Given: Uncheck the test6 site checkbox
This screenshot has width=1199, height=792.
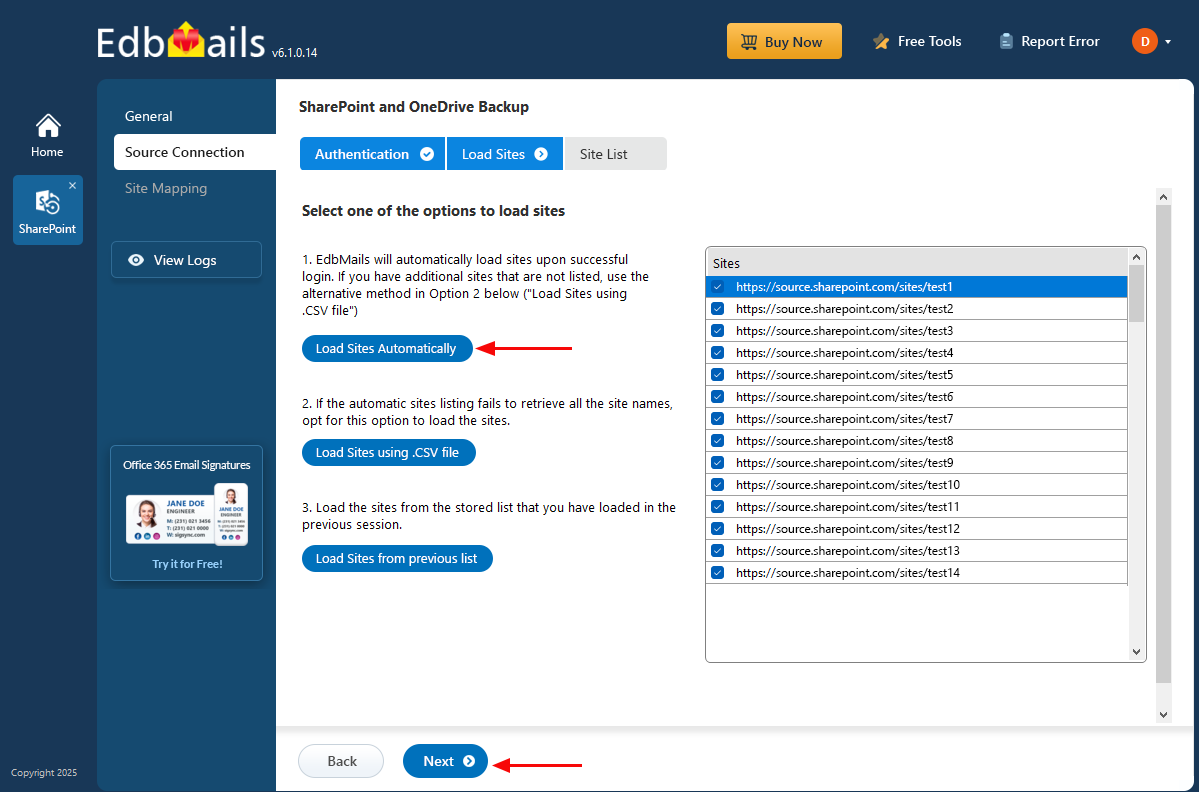Looking at the screenshot, I should (x=717, y=397).
